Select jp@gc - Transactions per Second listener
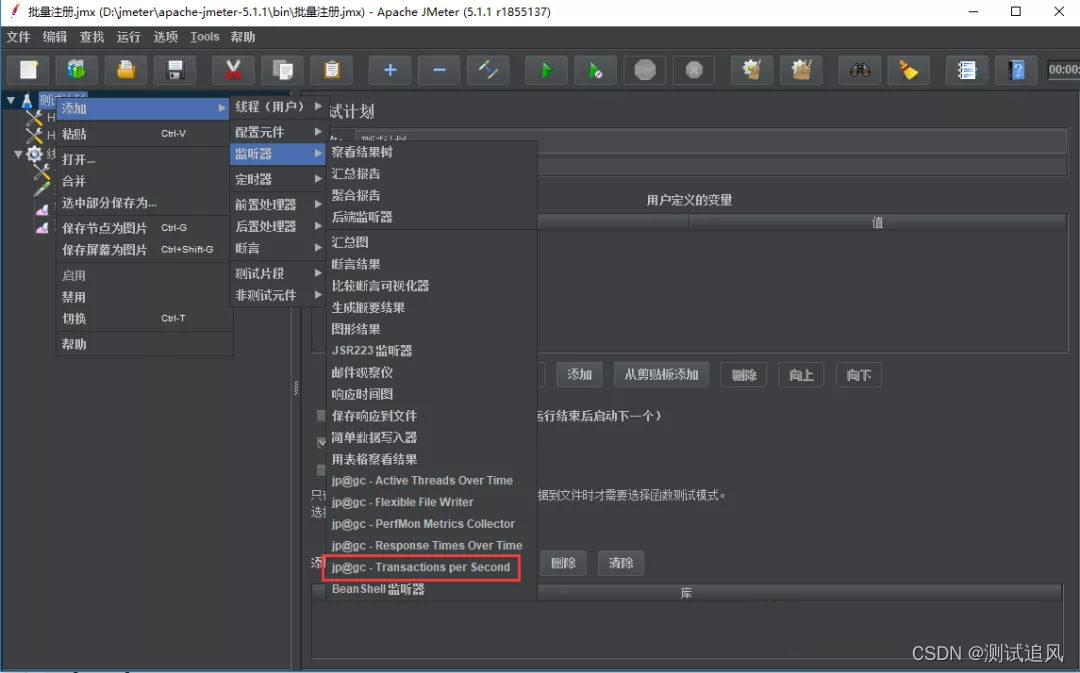Viewport: 1080px width, 673px height. (421, 567)
